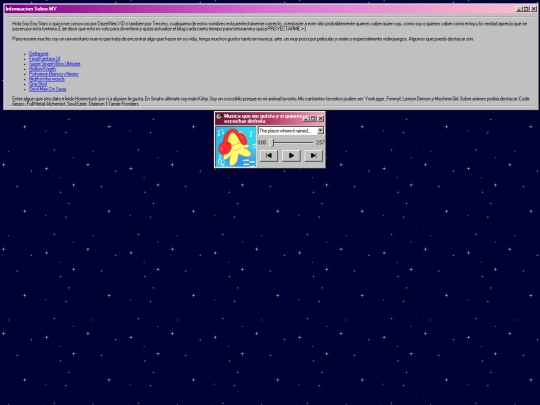Click the album art with headphones character
Image resolution: width=540 pixels, height=405 pixels.
pos(236,146)
